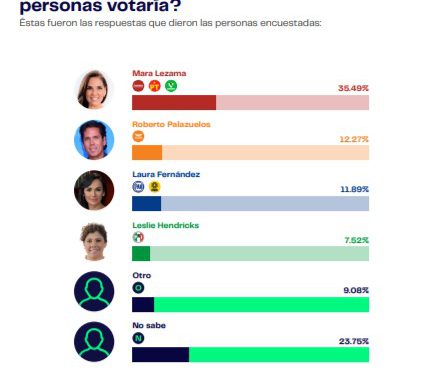Click the round 'O' icon under Otro
This screenshot has width=446, height=381.
tap(138, 288)
